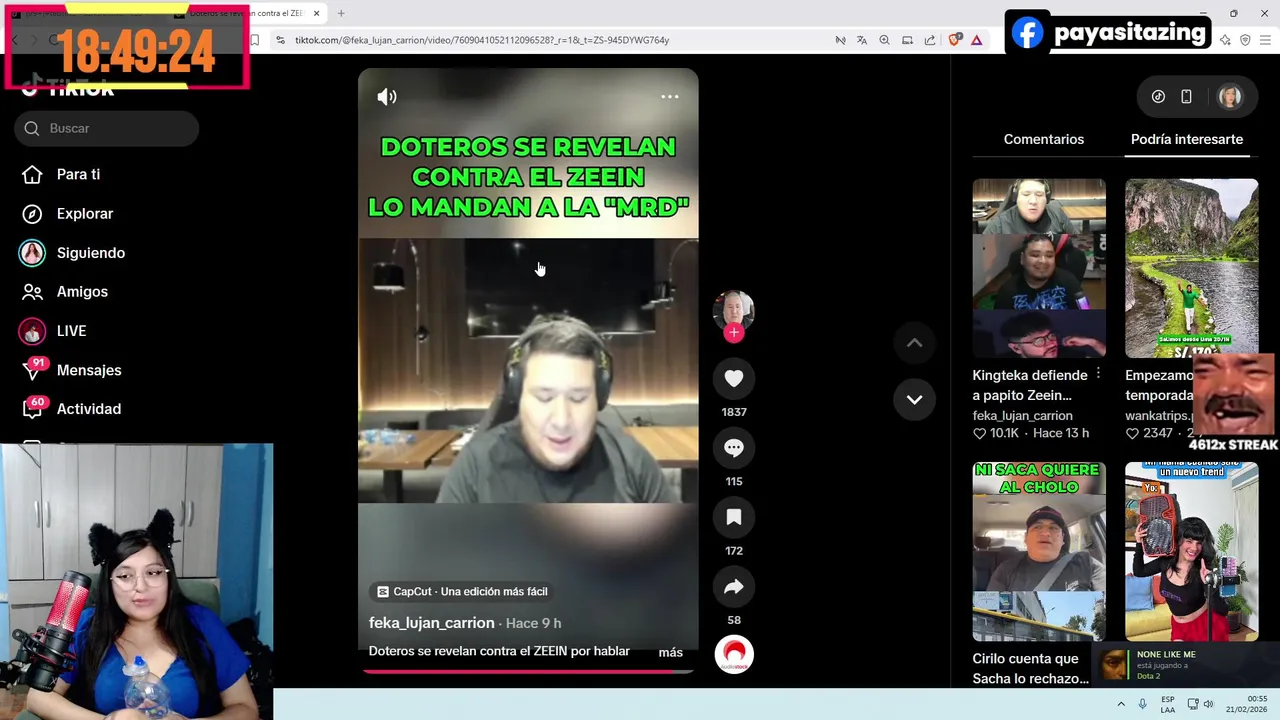Go to the previous video with up chevron

pyautogui.click(x=914, y=343)
